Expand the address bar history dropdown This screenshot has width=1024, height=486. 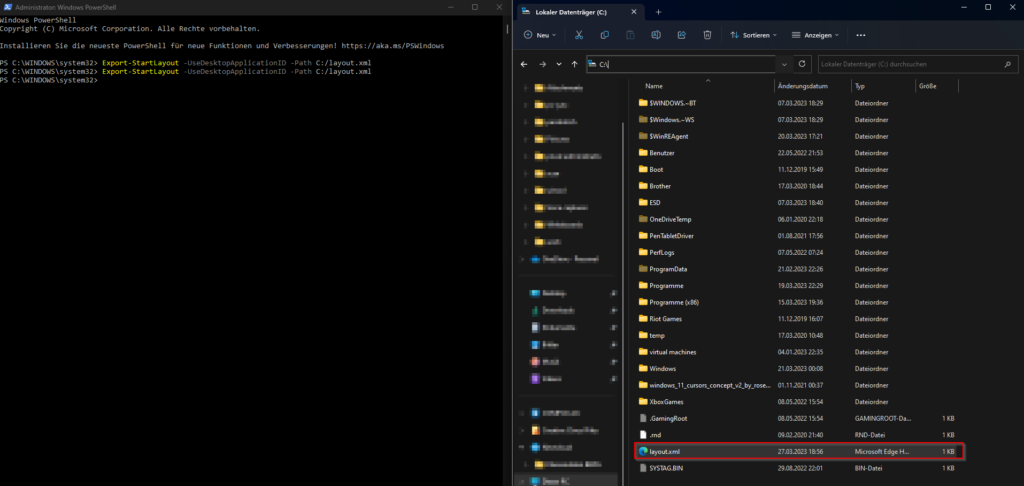[x=784, y=64]
